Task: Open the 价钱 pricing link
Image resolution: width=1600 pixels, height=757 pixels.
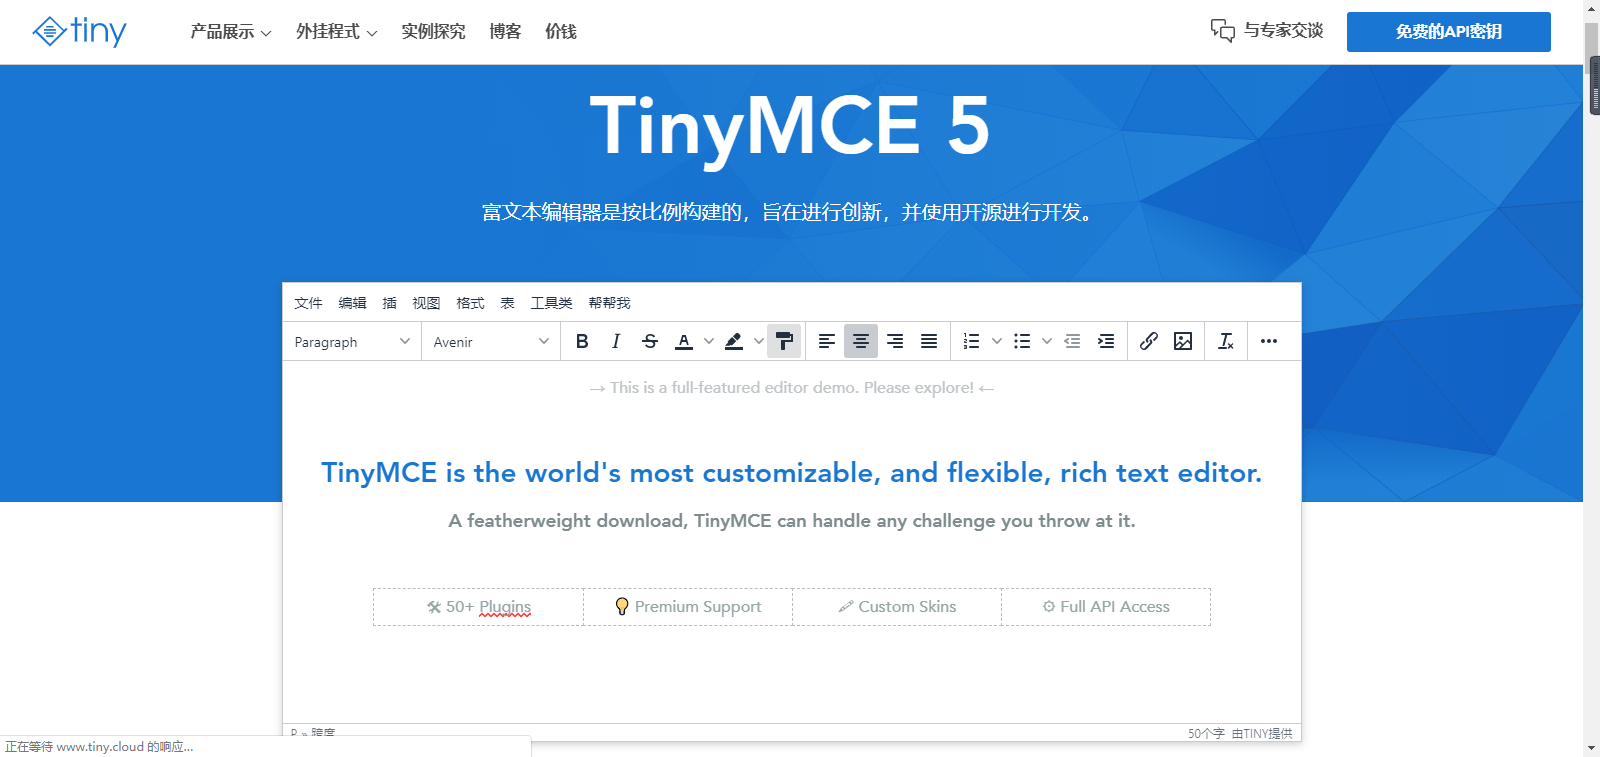Action: [561, 32]
